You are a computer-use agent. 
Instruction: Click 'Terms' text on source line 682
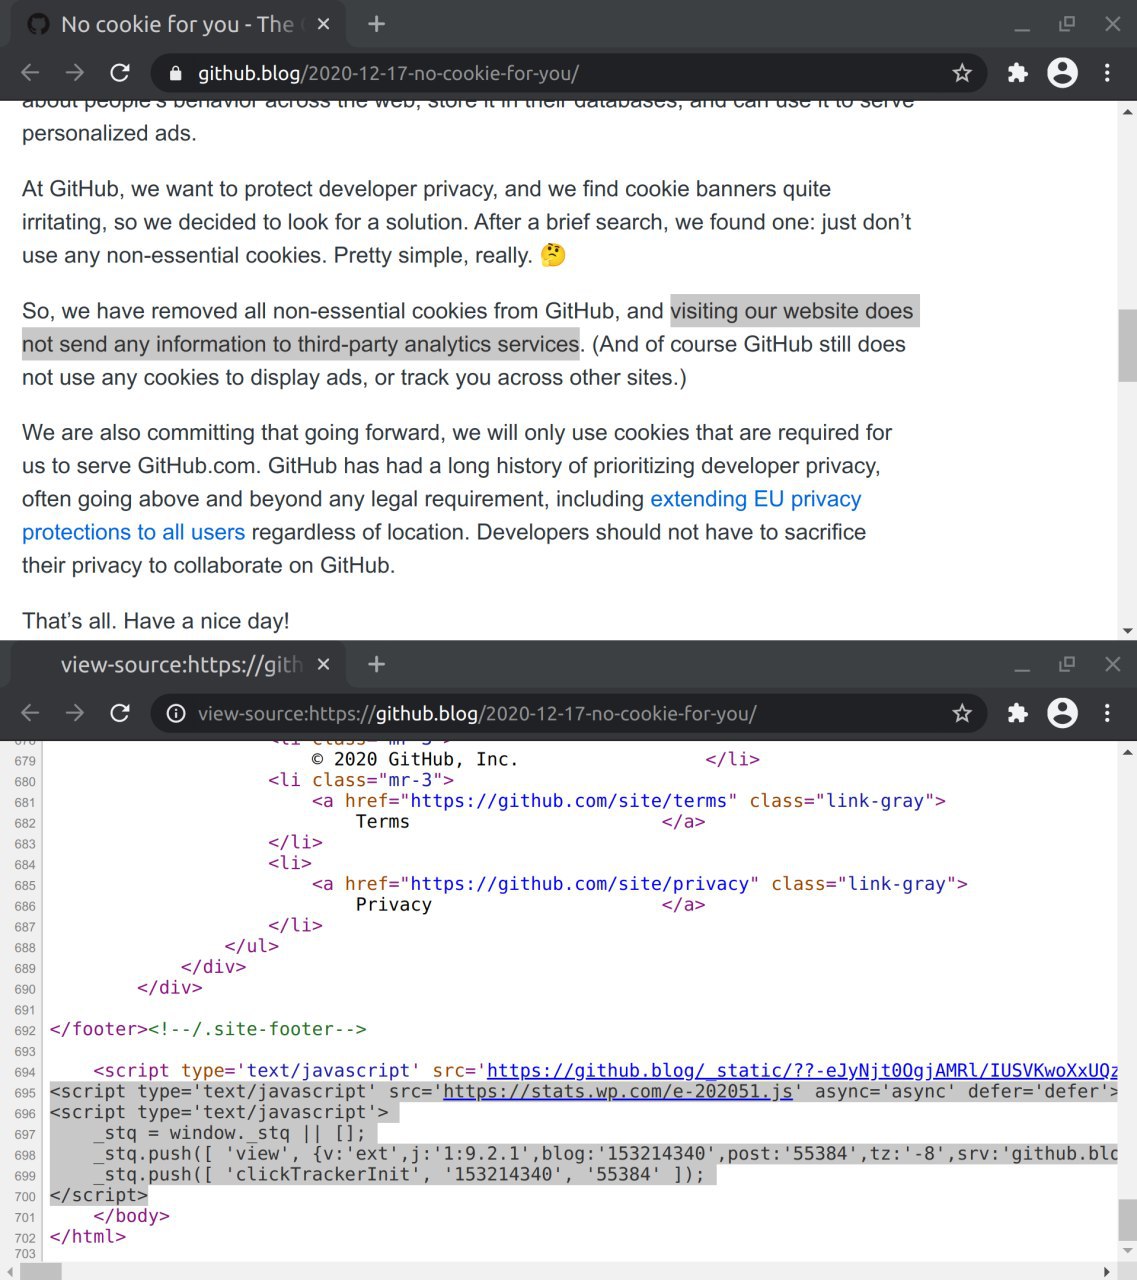tap(383, 822)
